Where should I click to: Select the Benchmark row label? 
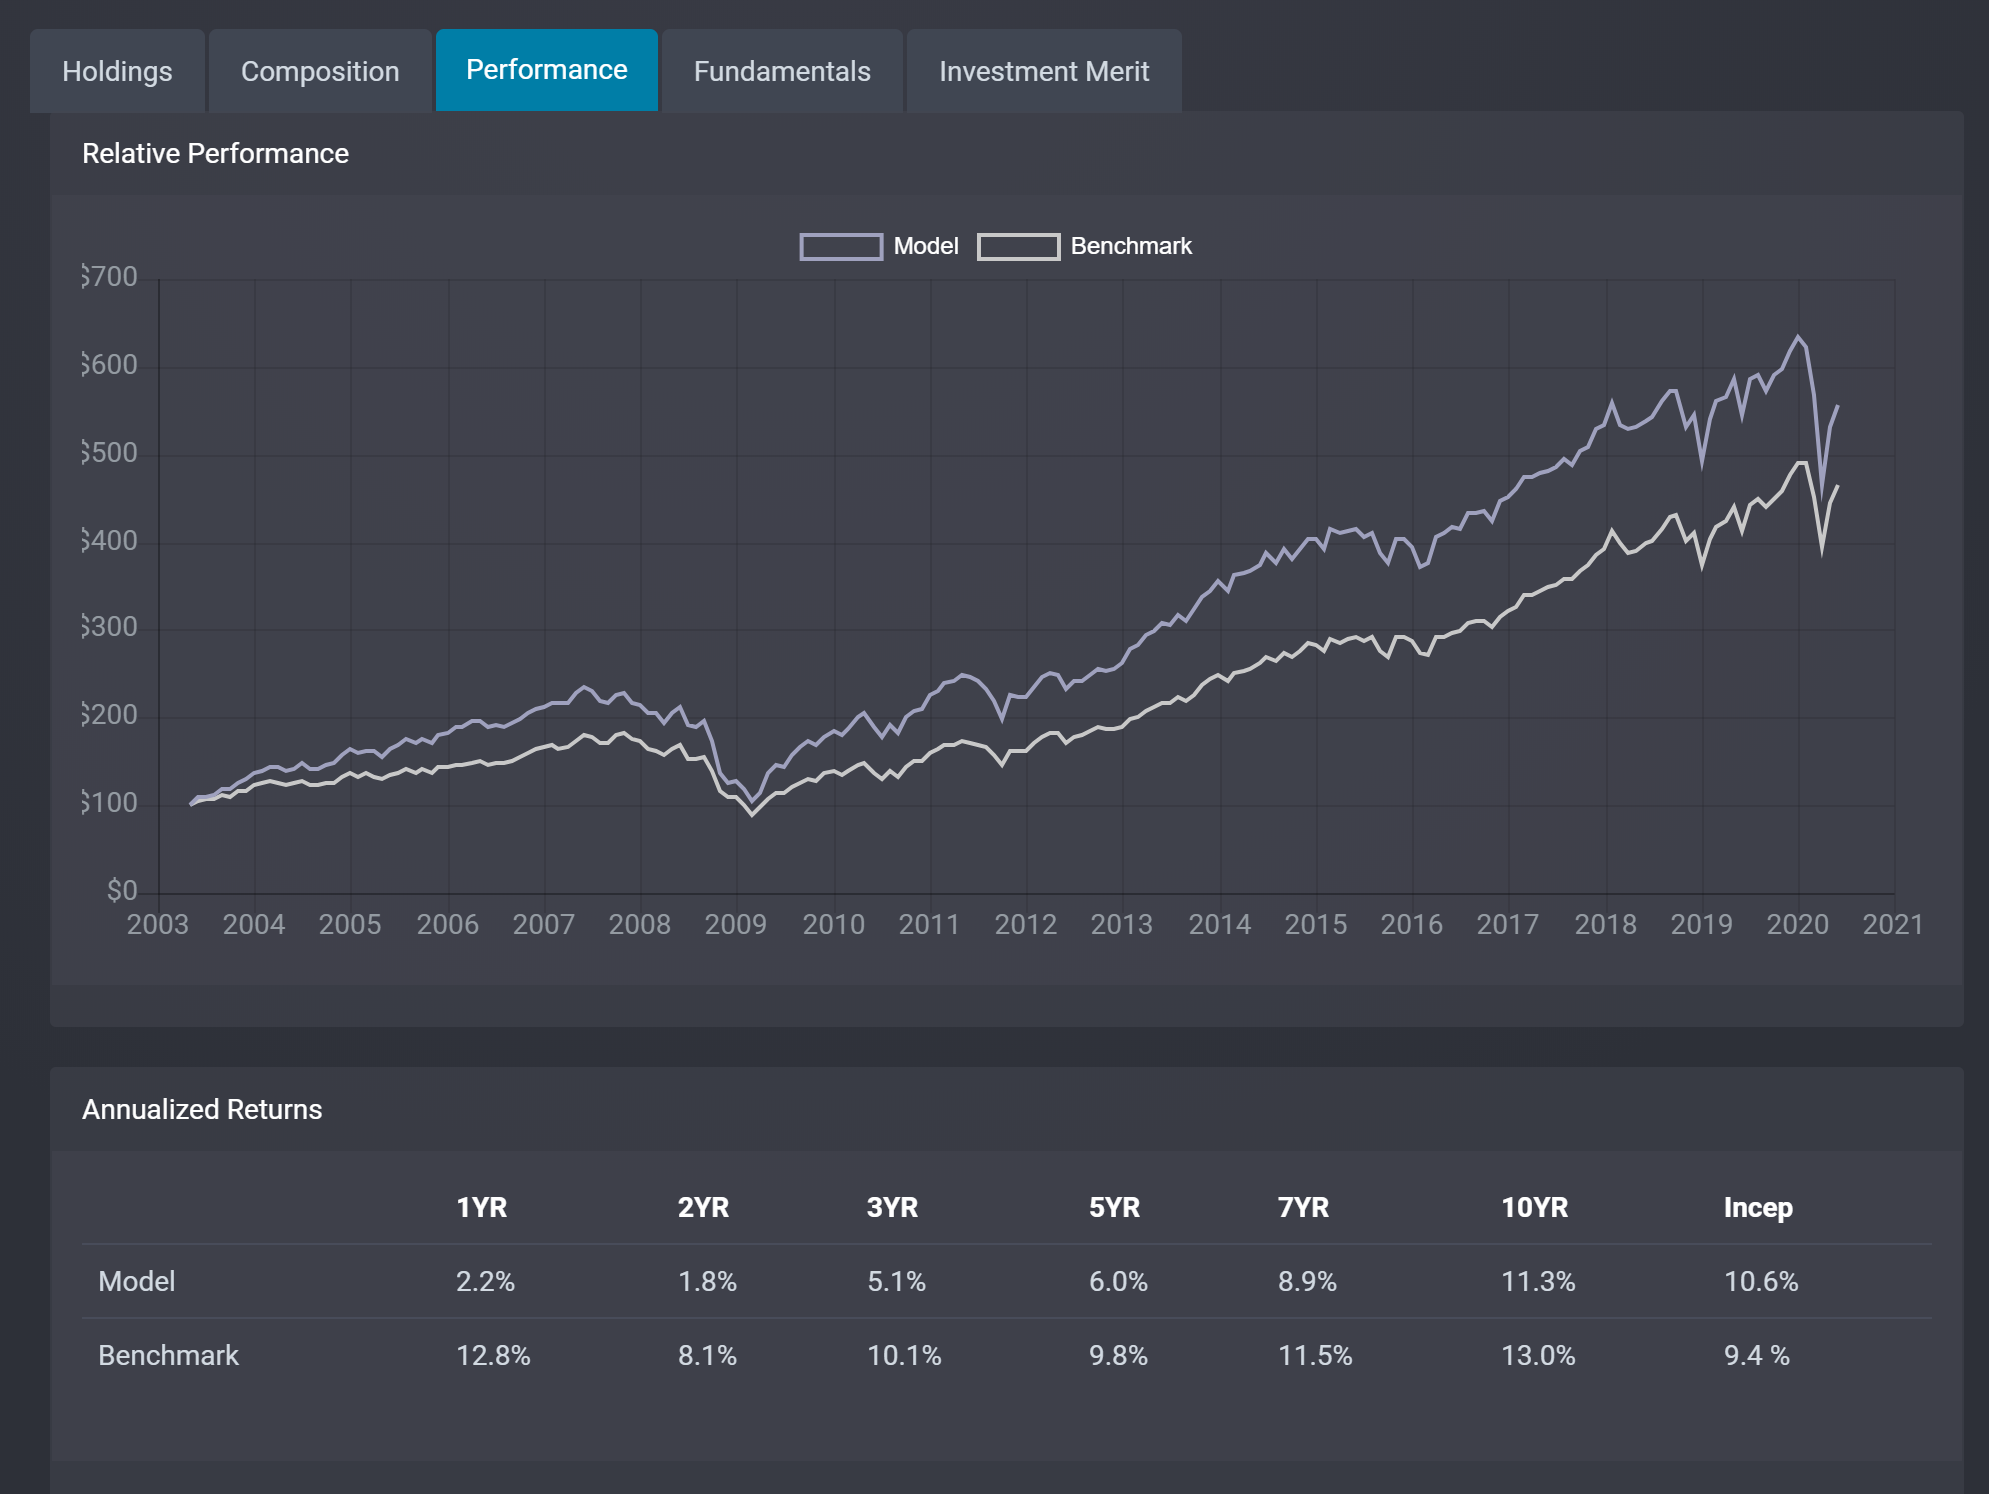(168, 1355)
